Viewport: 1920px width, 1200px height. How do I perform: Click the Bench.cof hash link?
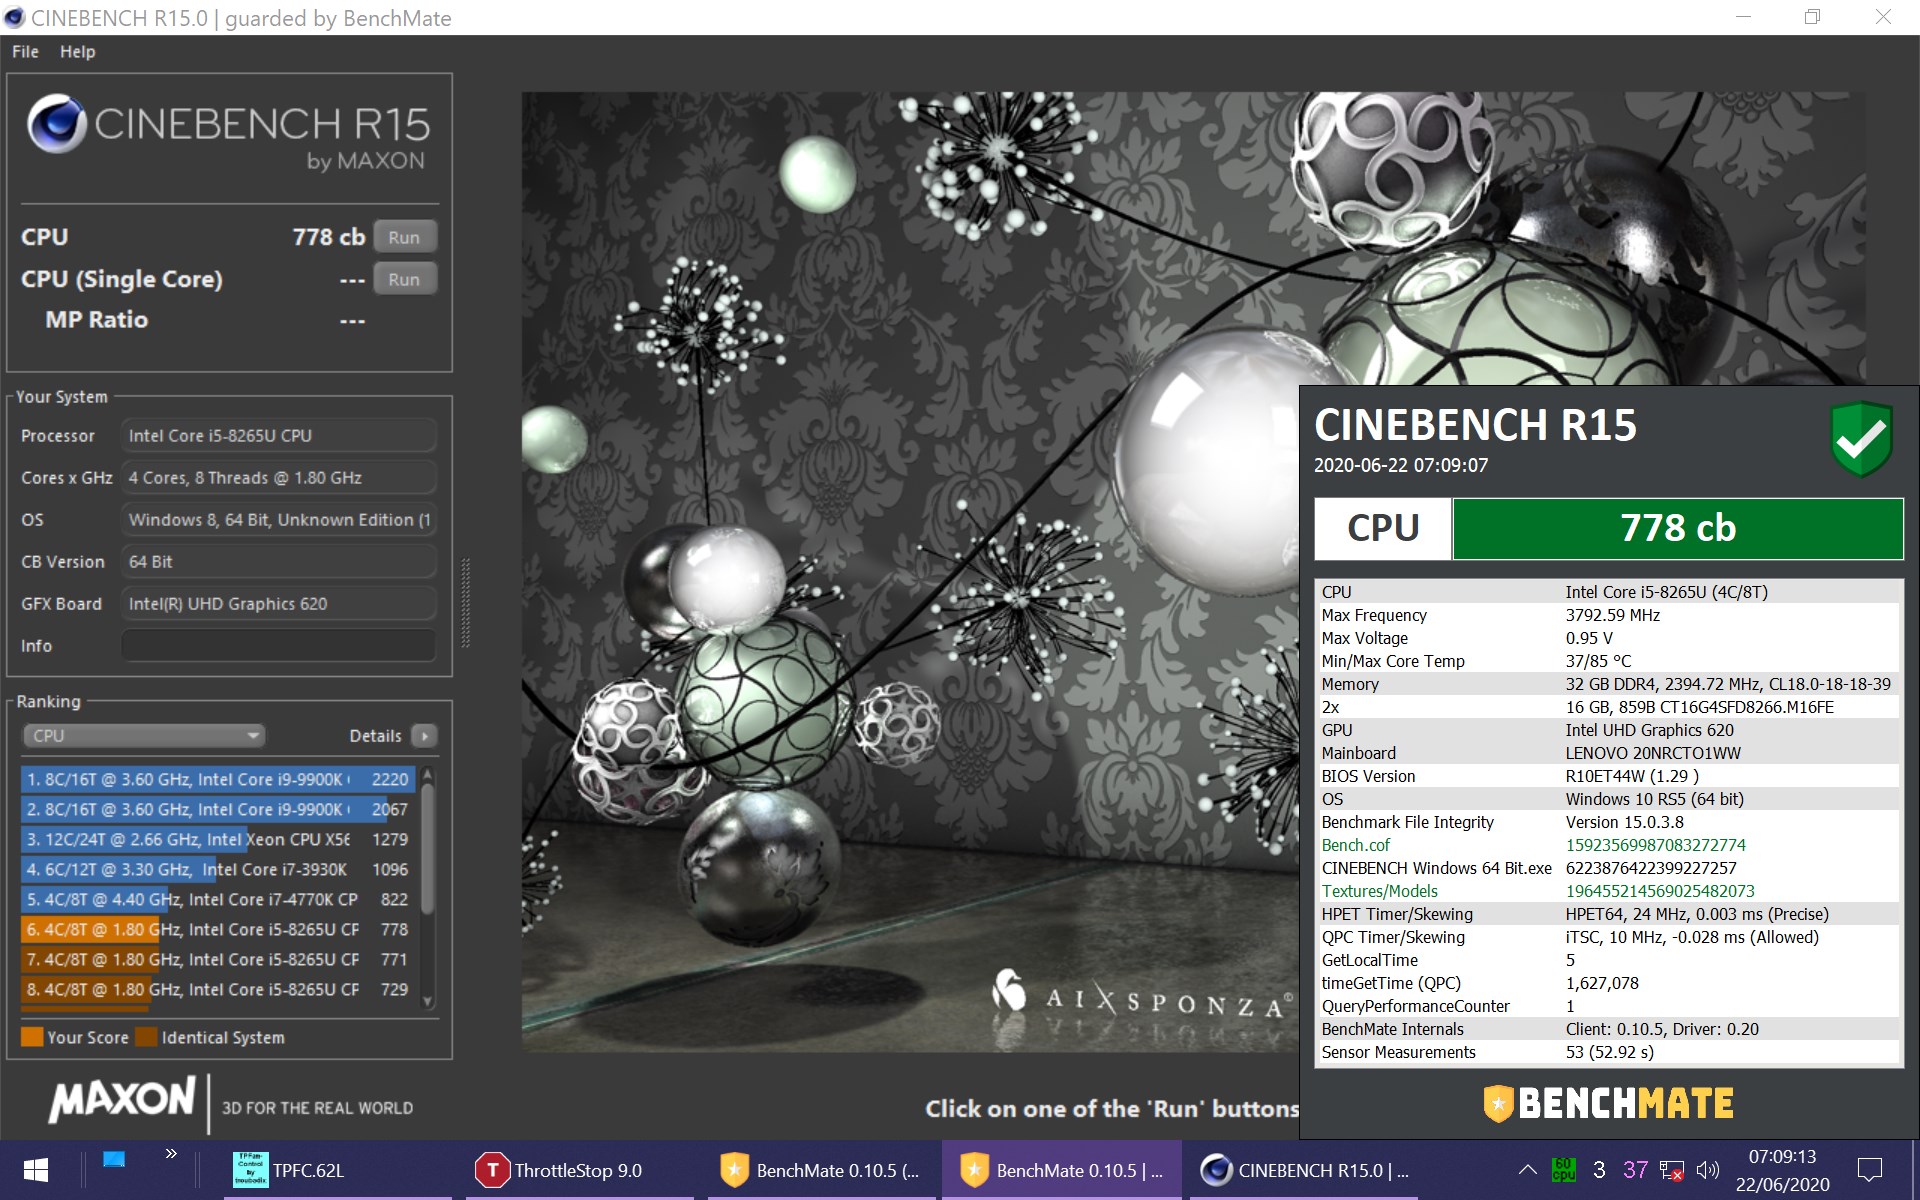(x=1655, y=845)
